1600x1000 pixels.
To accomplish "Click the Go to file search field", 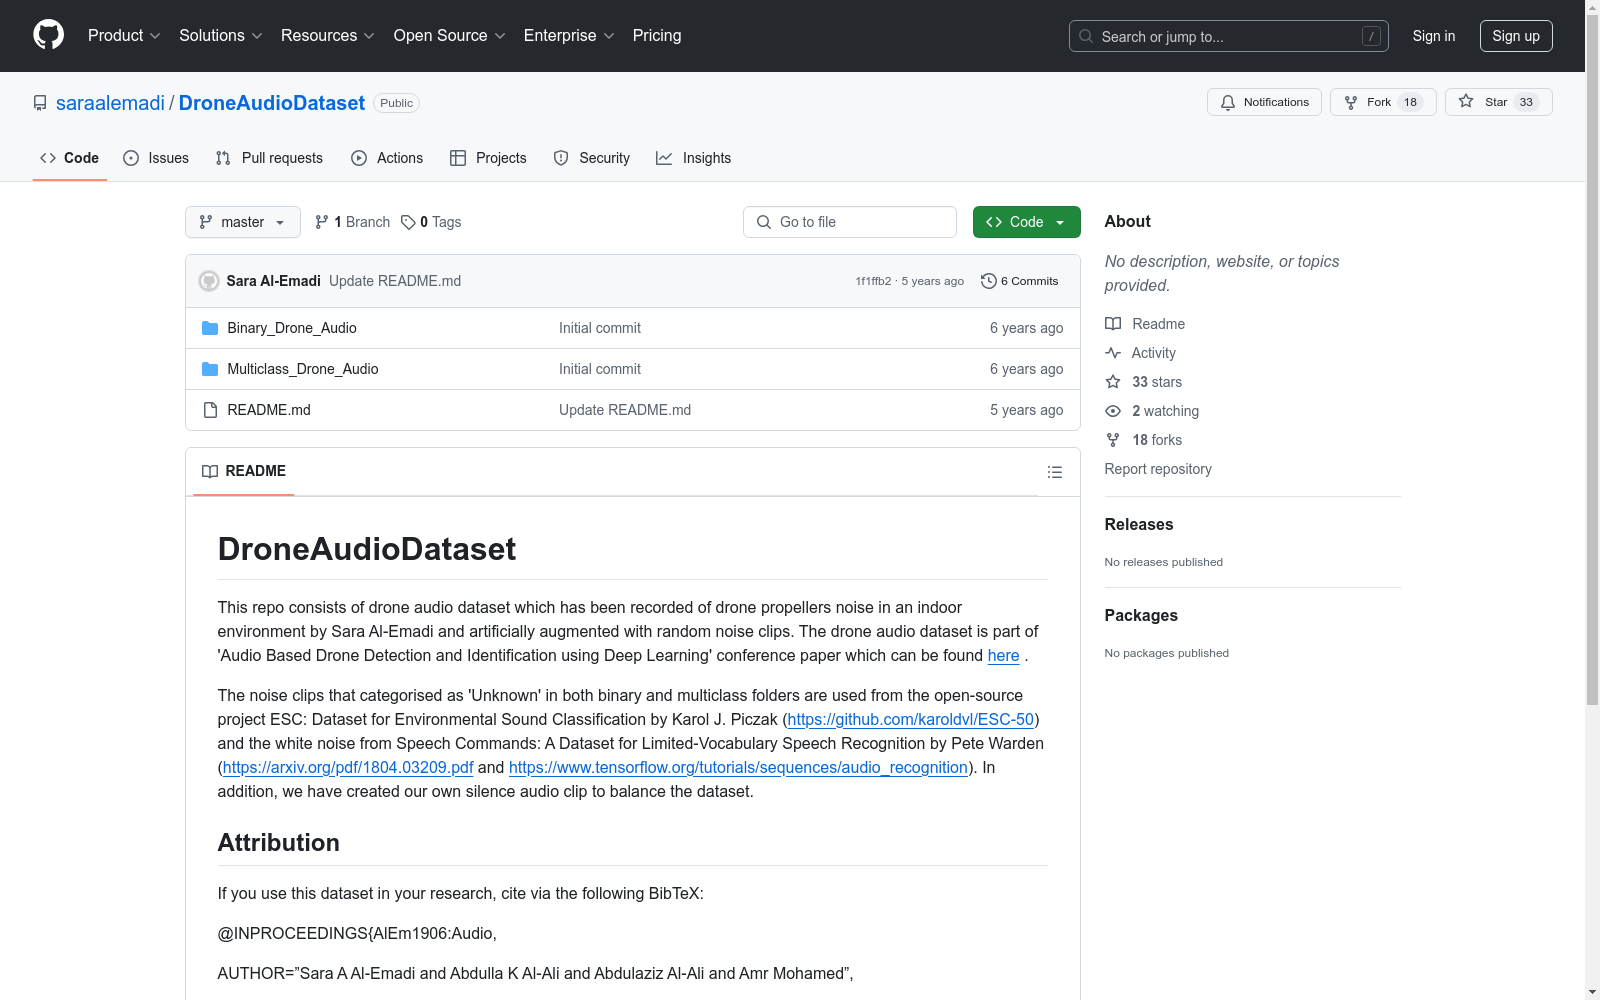I will click(x=850, y=222).
